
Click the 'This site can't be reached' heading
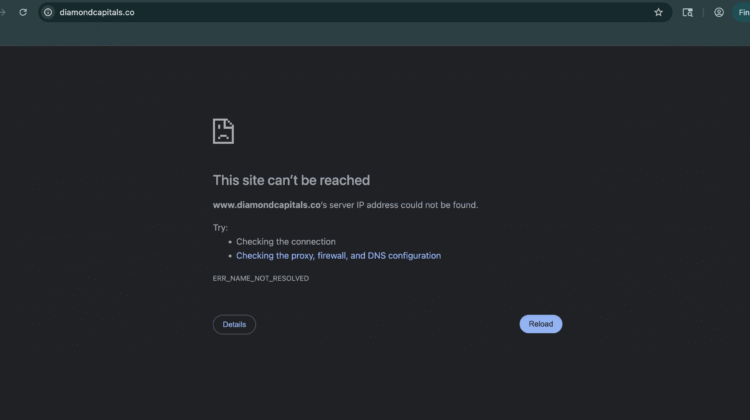pyautogui.click(x=291, y=181)
